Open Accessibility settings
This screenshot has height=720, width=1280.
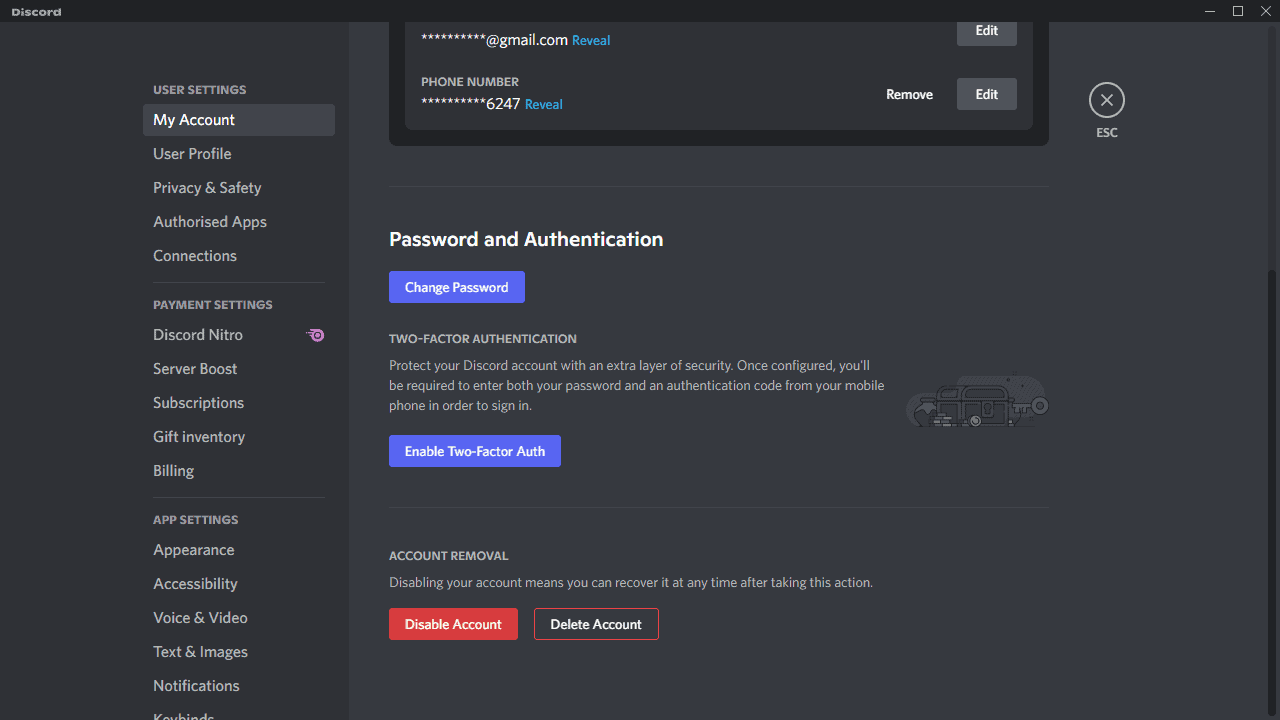238,584
